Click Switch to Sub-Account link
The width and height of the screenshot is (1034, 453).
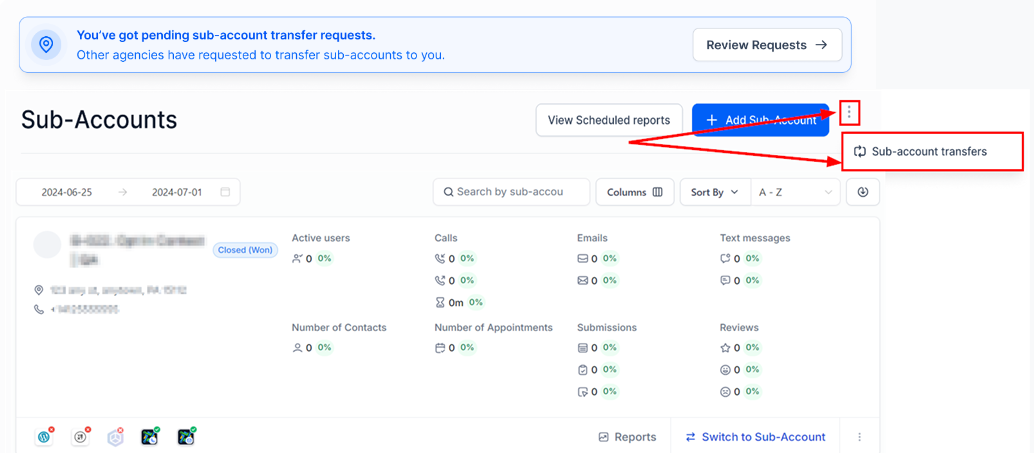tap(756, 437)
